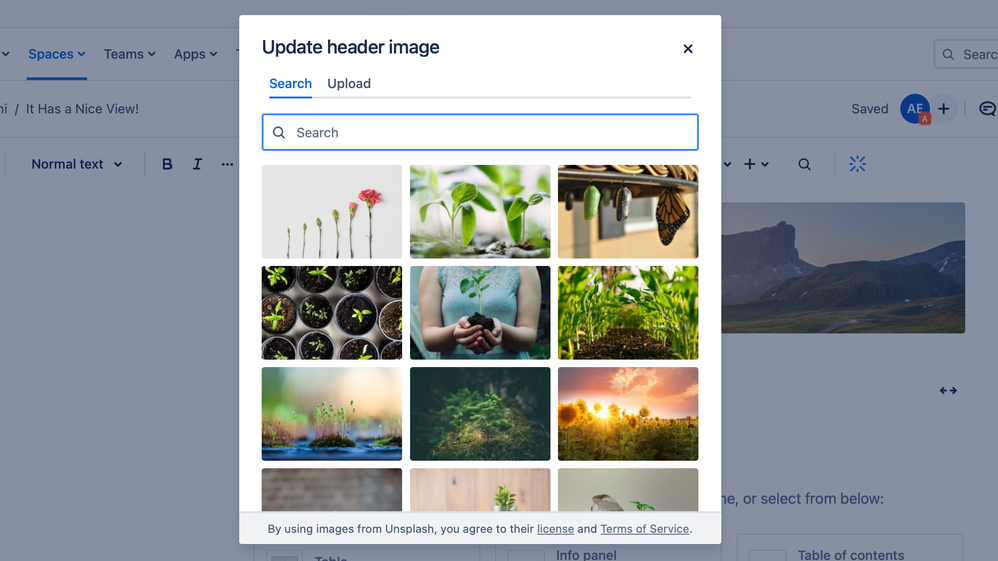Expand the Teams menu
The width and height of the screenshot is (998, 561).
(x=130, y=54)
